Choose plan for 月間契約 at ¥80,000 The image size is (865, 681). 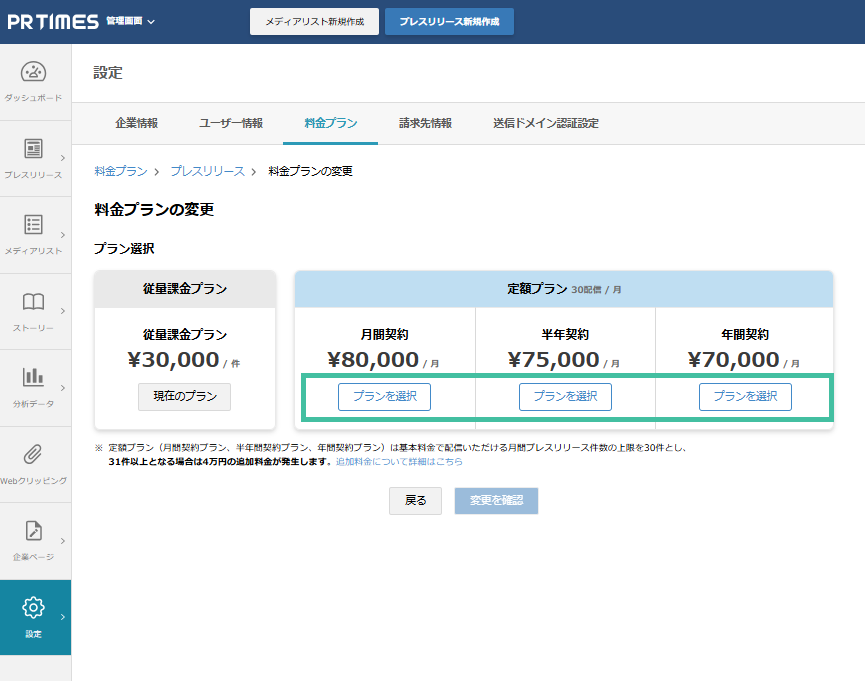(384, 396)
